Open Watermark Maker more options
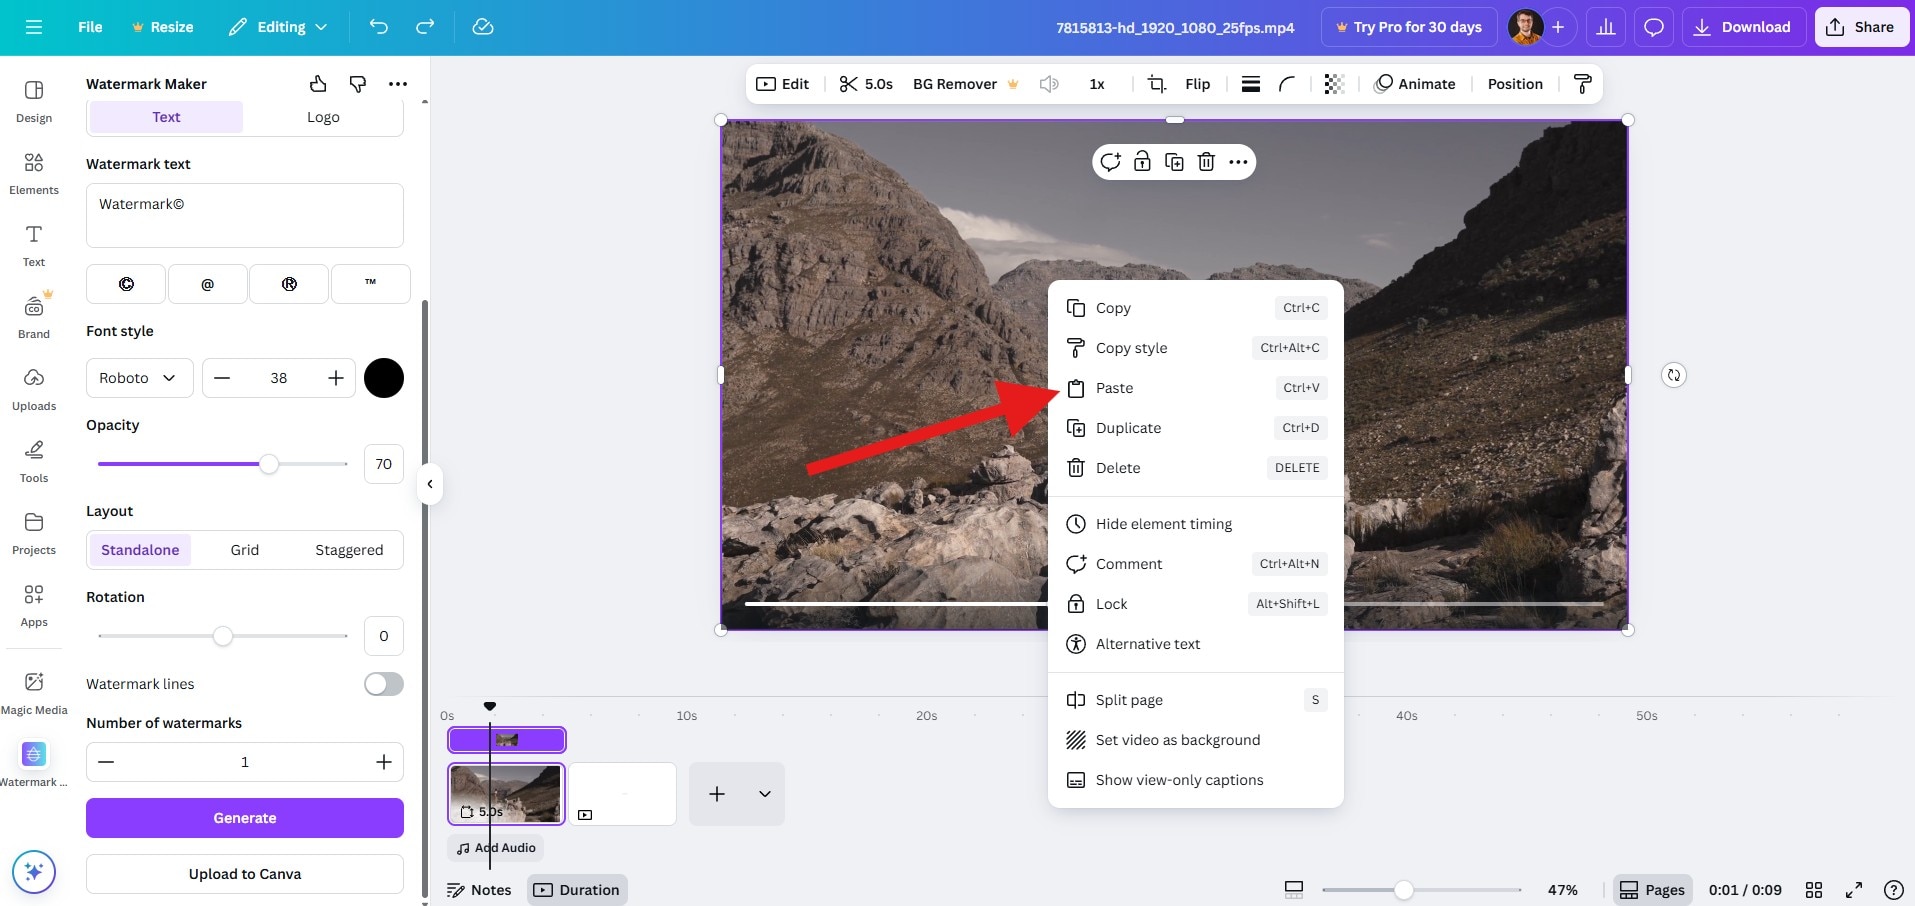The image size is (1915, 906). pyautogui.click(x=398, y=84)
